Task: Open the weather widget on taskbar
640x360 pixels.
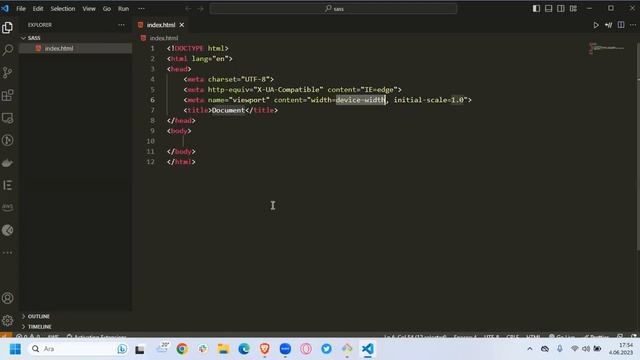Action: (162, 348)
